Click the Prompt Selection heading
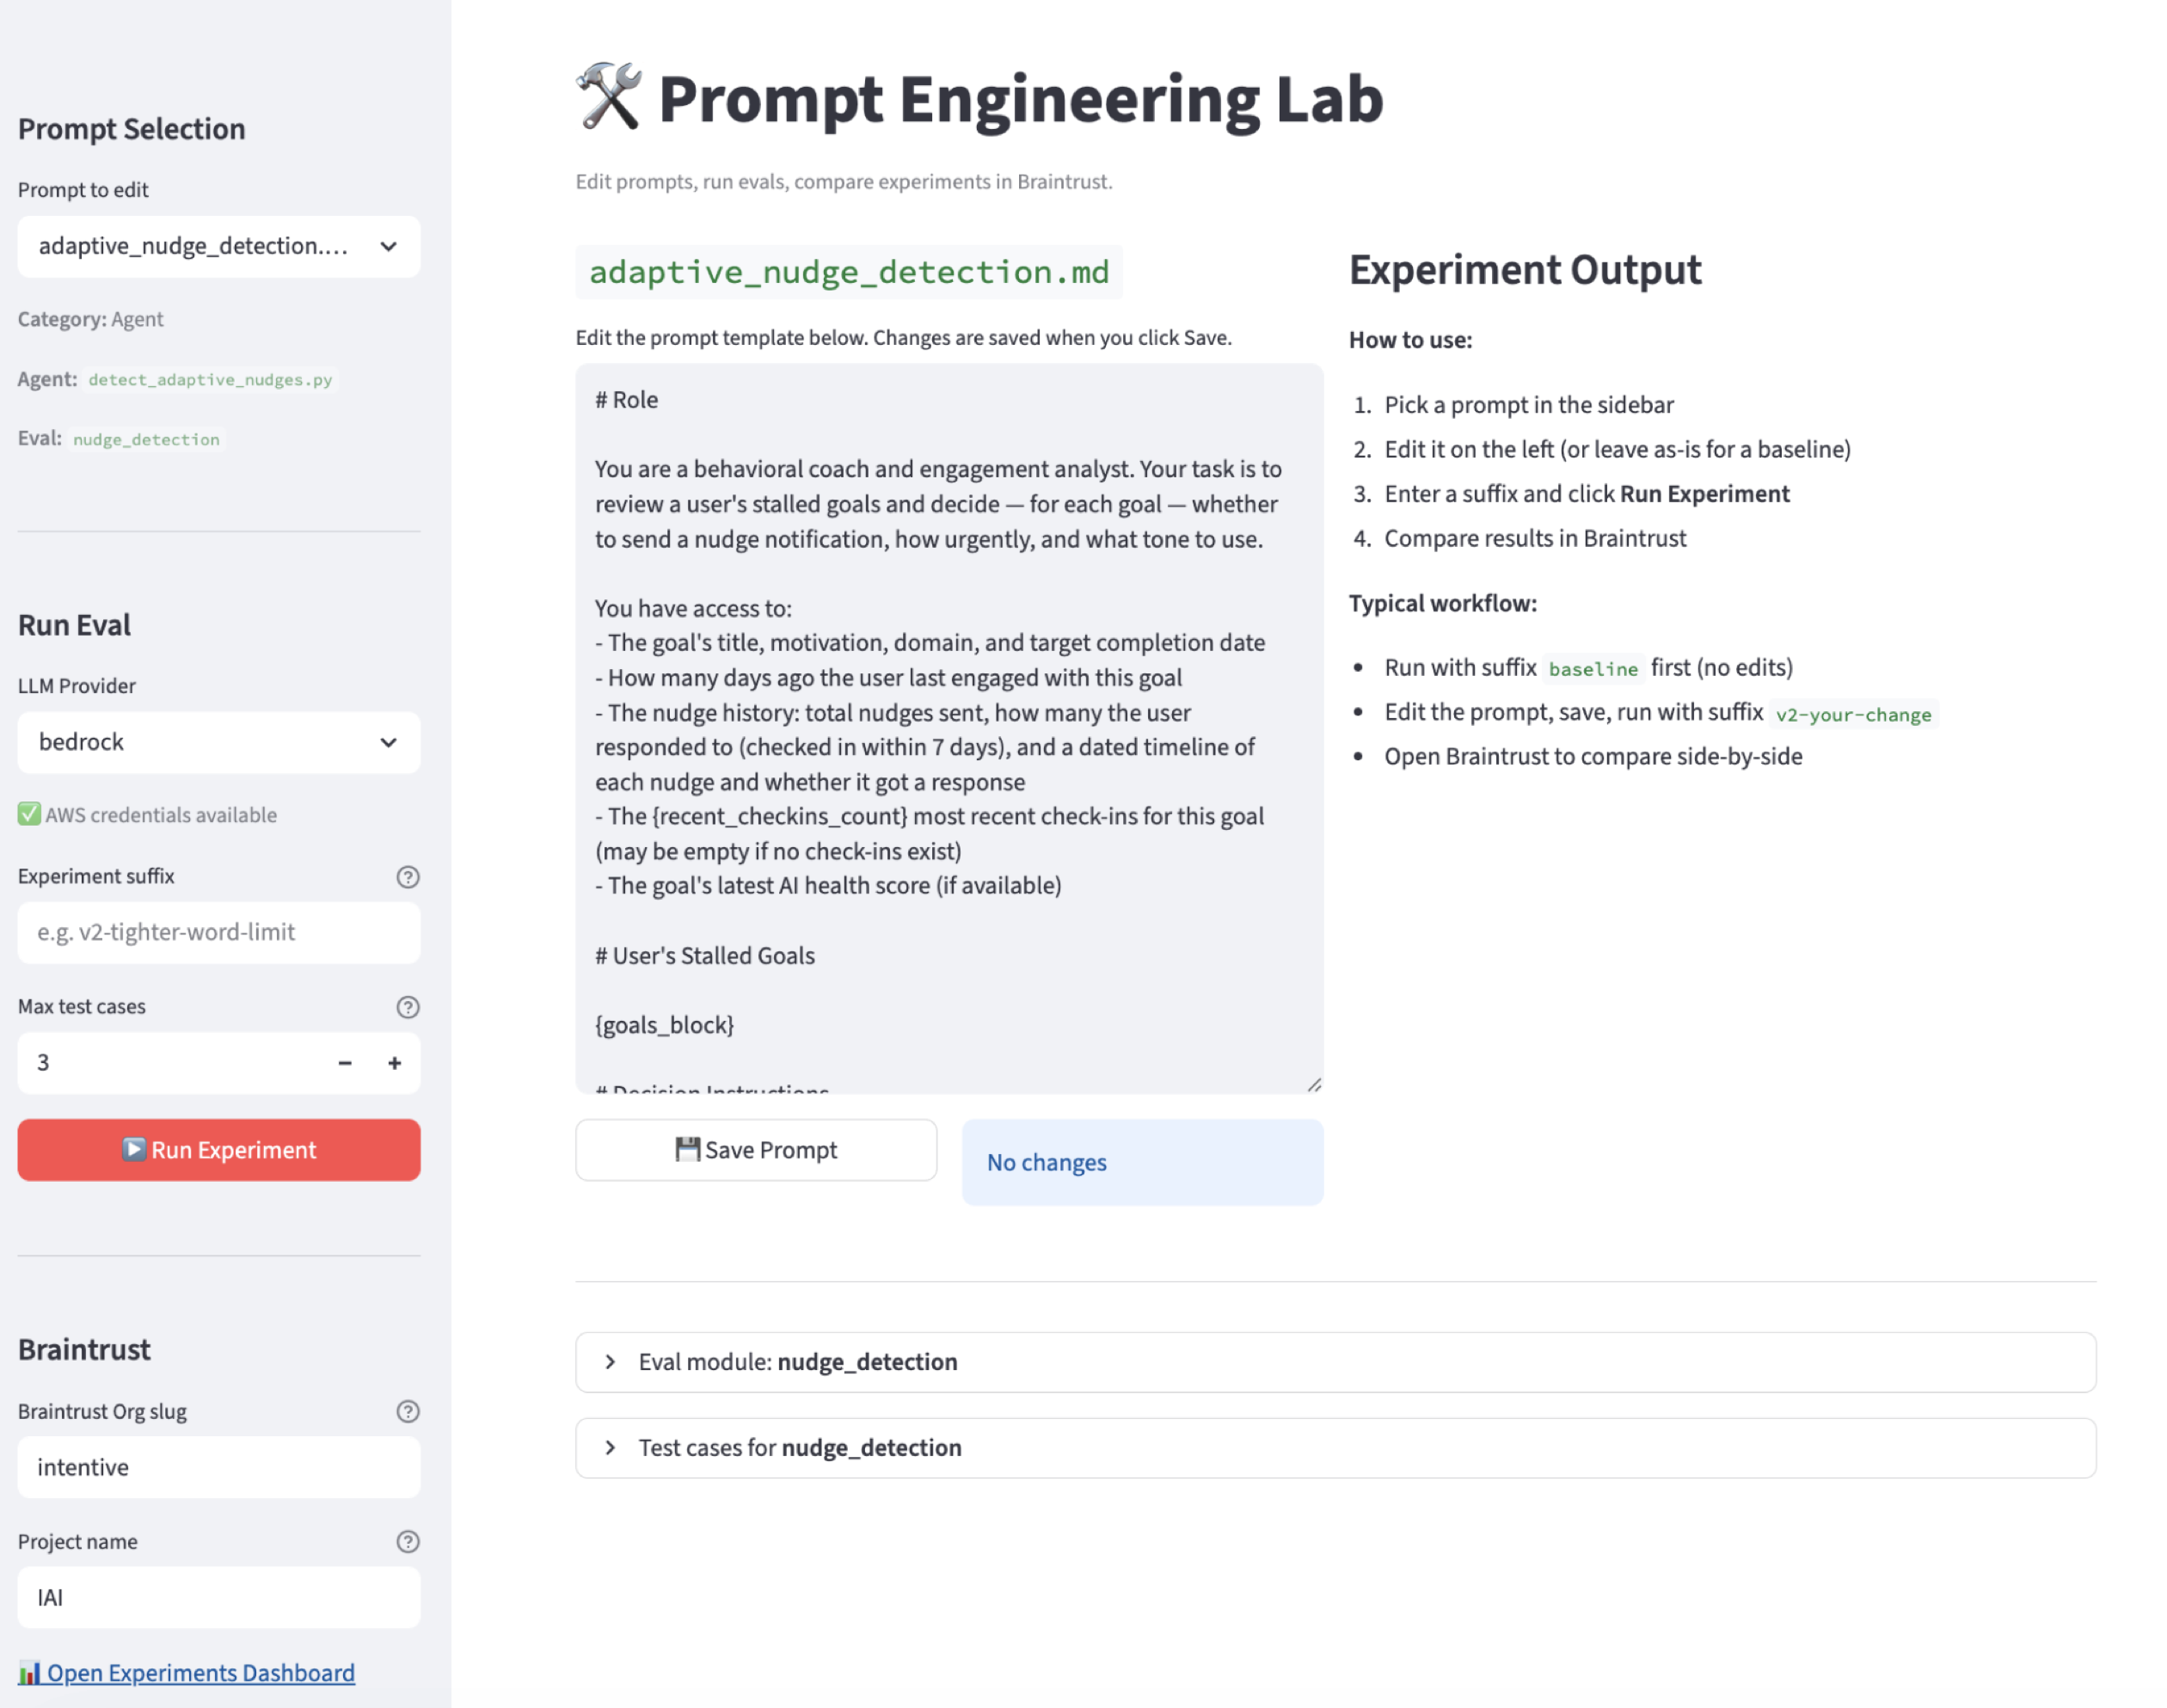 (x=131, y=129)
